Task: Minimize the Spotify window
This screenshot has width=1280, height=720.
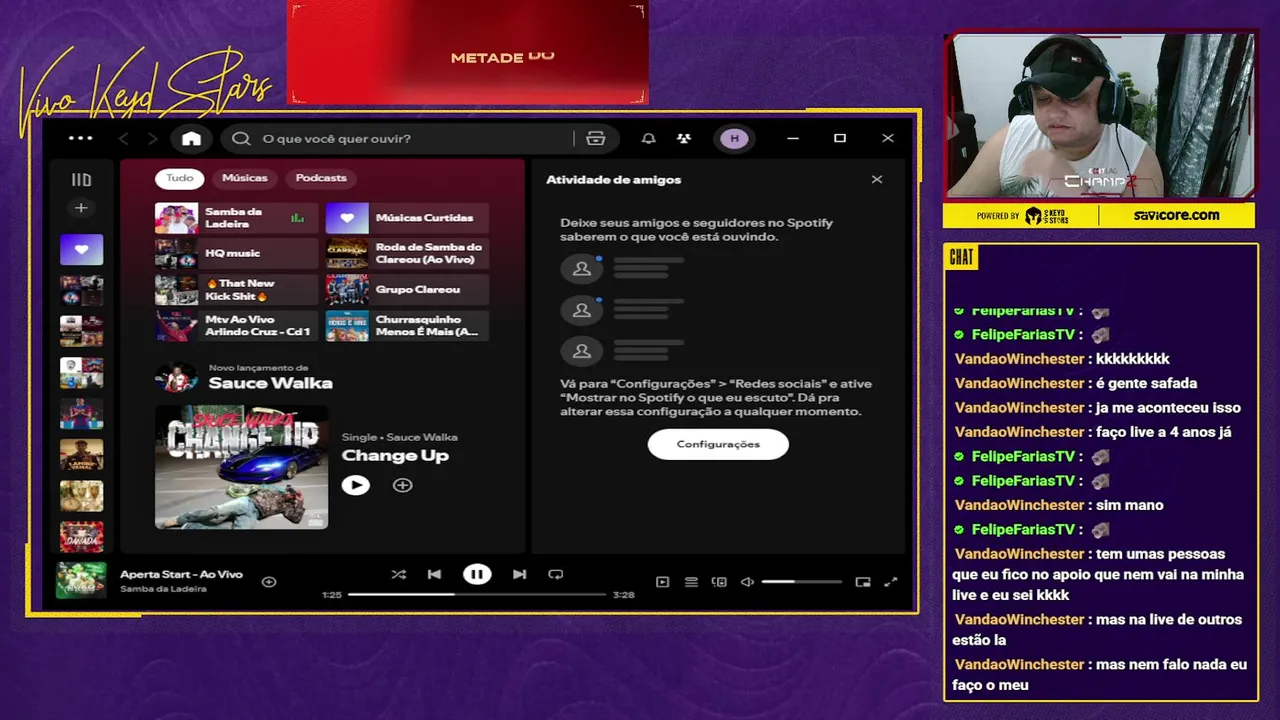Action: click(793, 138)
